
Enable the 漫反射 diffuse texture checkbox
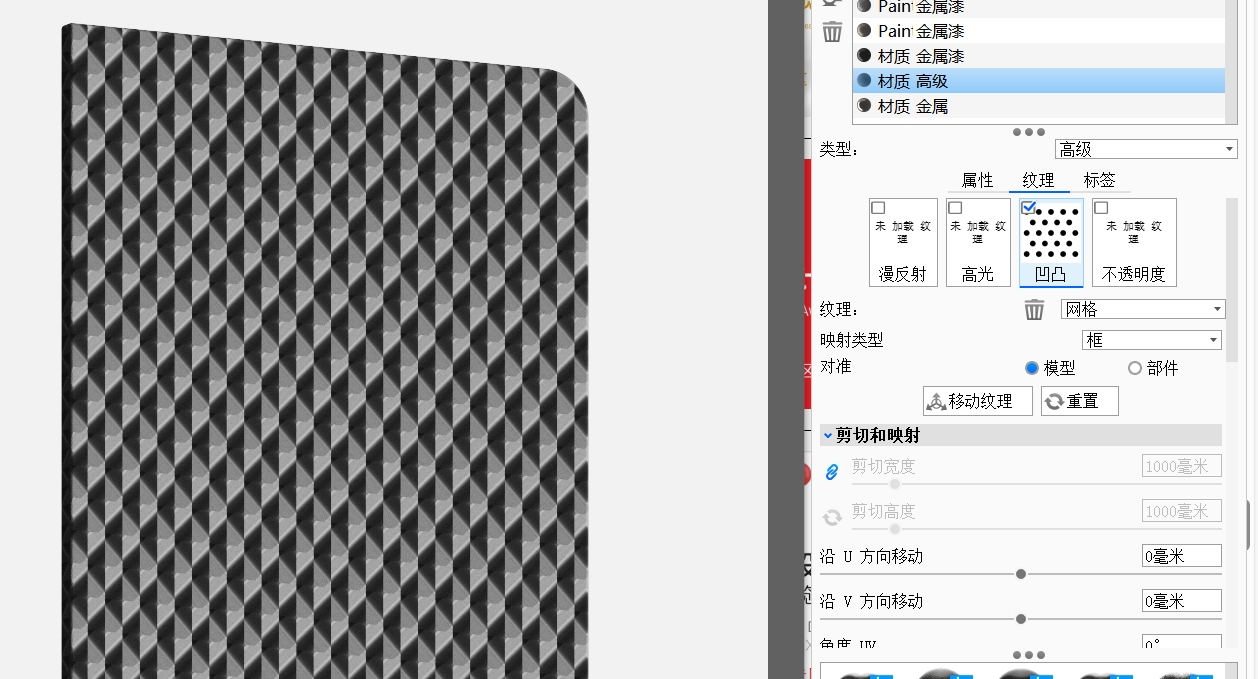click(x=879, y=208)
